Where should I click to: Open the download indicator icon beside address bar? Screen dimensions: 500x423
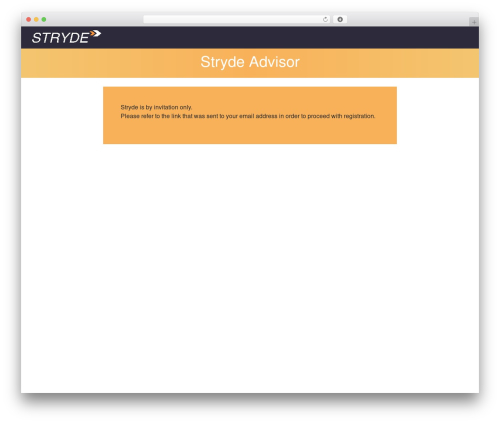click(x=340, y=20)
